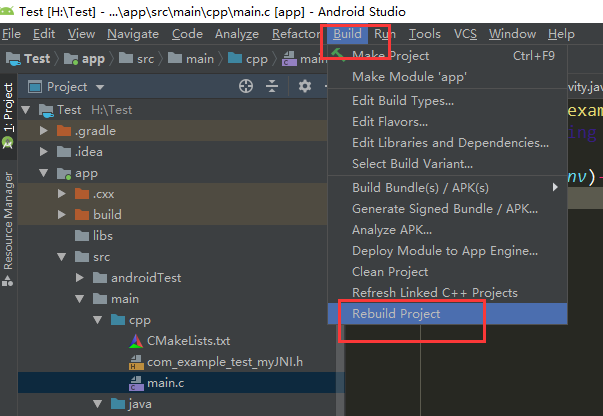Image resolution: width=603 pixels, height=416 pixels.
Task: Collapse the java folder arrow
Action: click(98, 404)
